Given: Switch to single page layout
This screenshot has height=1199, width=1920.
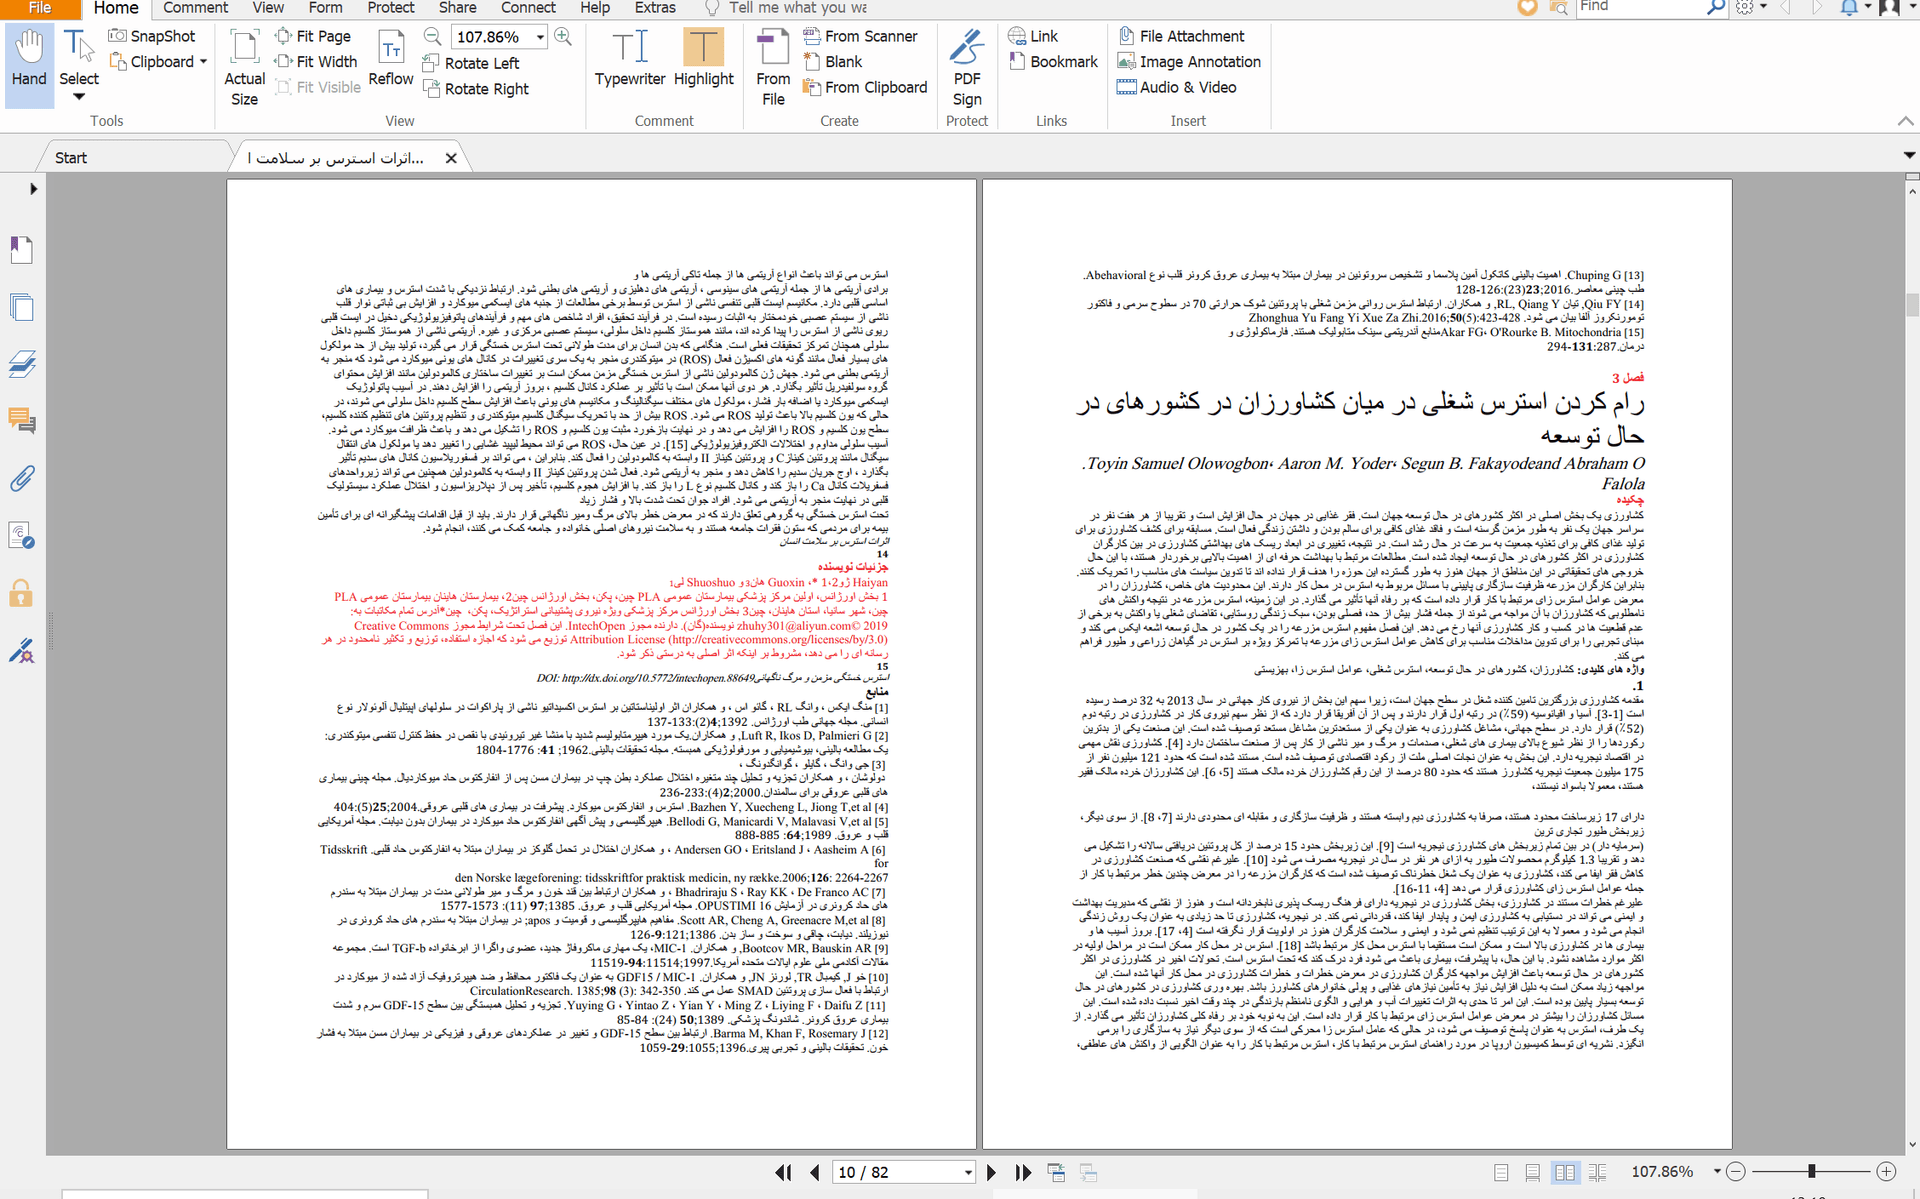Looking at the screenshot, I should click(1501, 1172).
